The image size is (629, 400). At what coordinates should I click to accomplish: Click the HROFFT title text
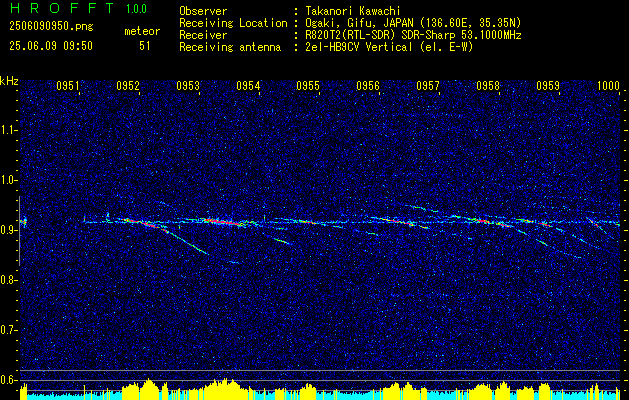62,8
